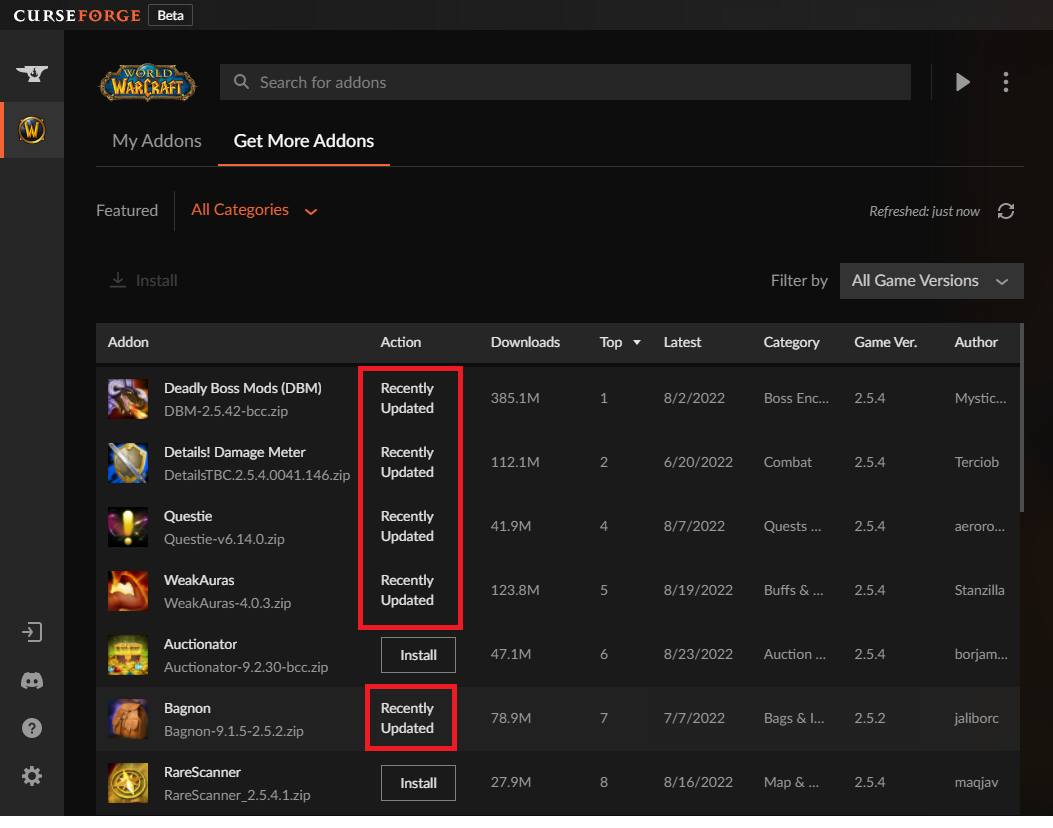Screen dimensions: 1053x828
Task: Click the Auctionator treasure chest thumbnail
Action: [x=128, y=655]
